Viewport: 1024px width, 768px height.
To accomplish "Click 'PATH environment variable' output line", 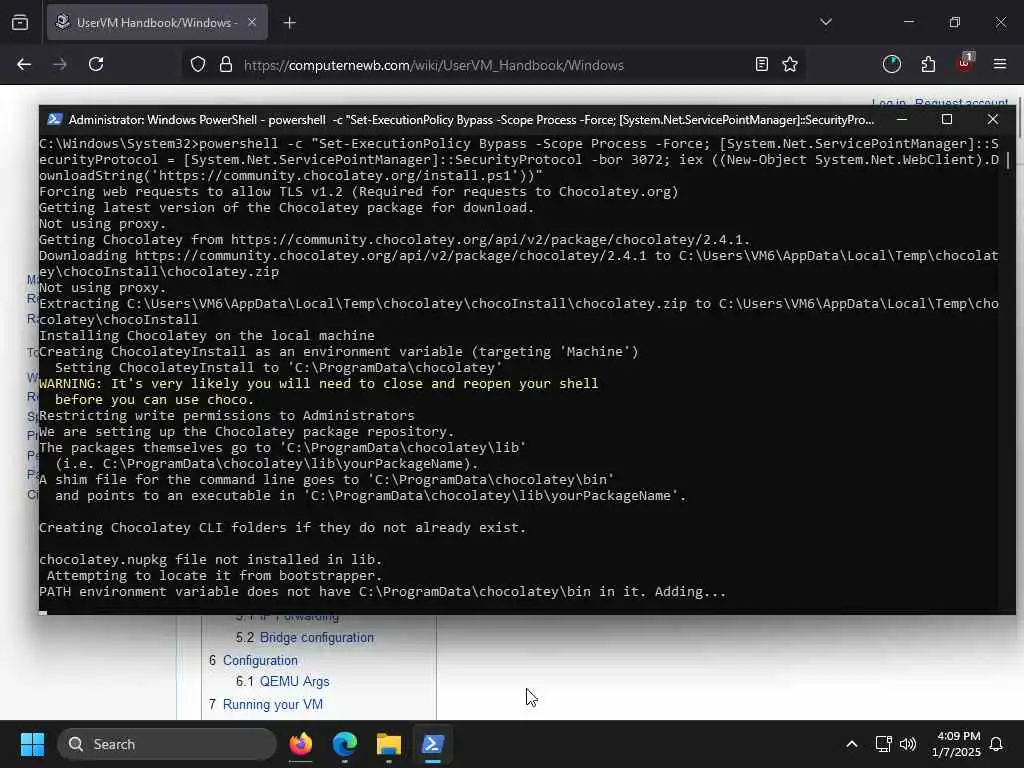I will click(x=382, y=591).
